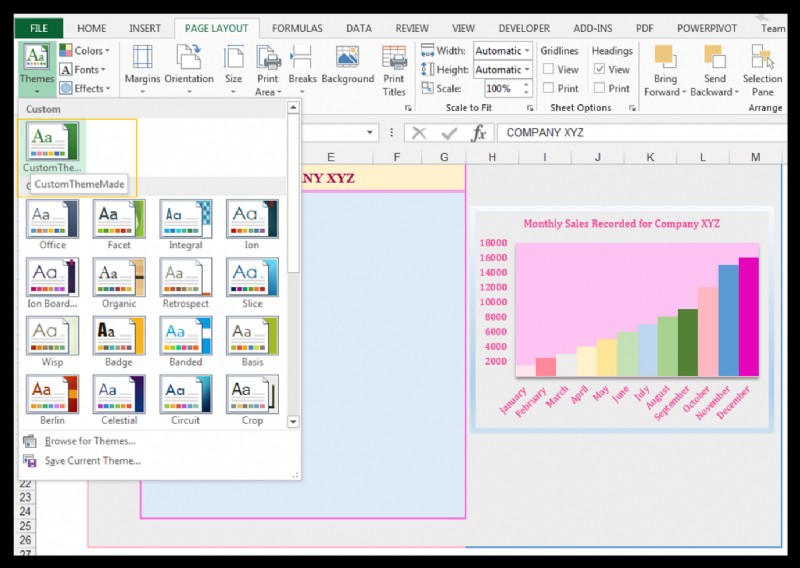Switch to the FORMULAS tab
Viewport: 800px width, 568px height.
pos(297,28)
